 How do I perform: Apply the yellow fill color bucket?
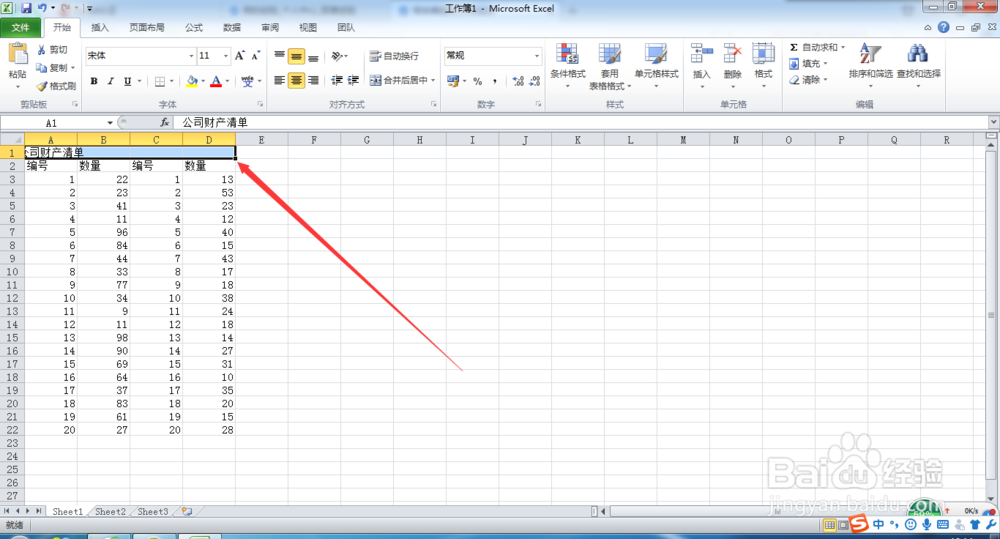click(192, 81)
